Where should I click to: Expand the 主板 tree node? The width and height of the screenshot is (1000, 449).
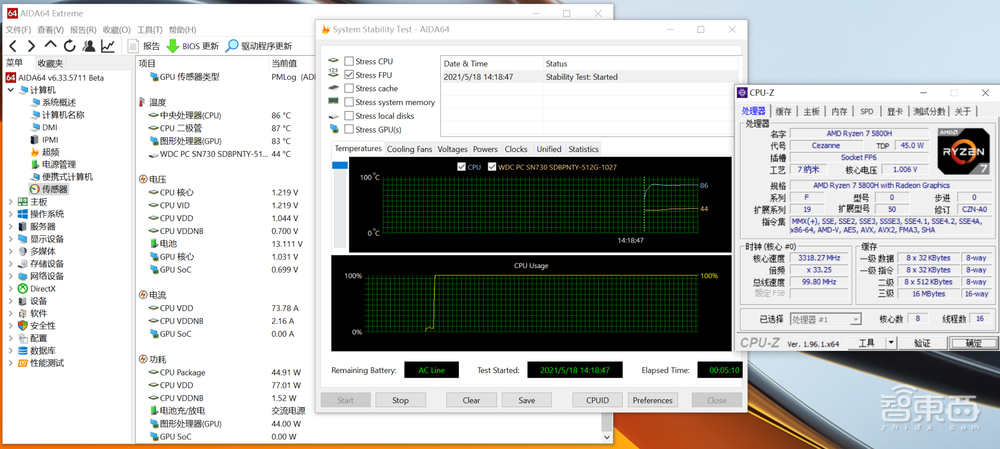click(11, 202)
